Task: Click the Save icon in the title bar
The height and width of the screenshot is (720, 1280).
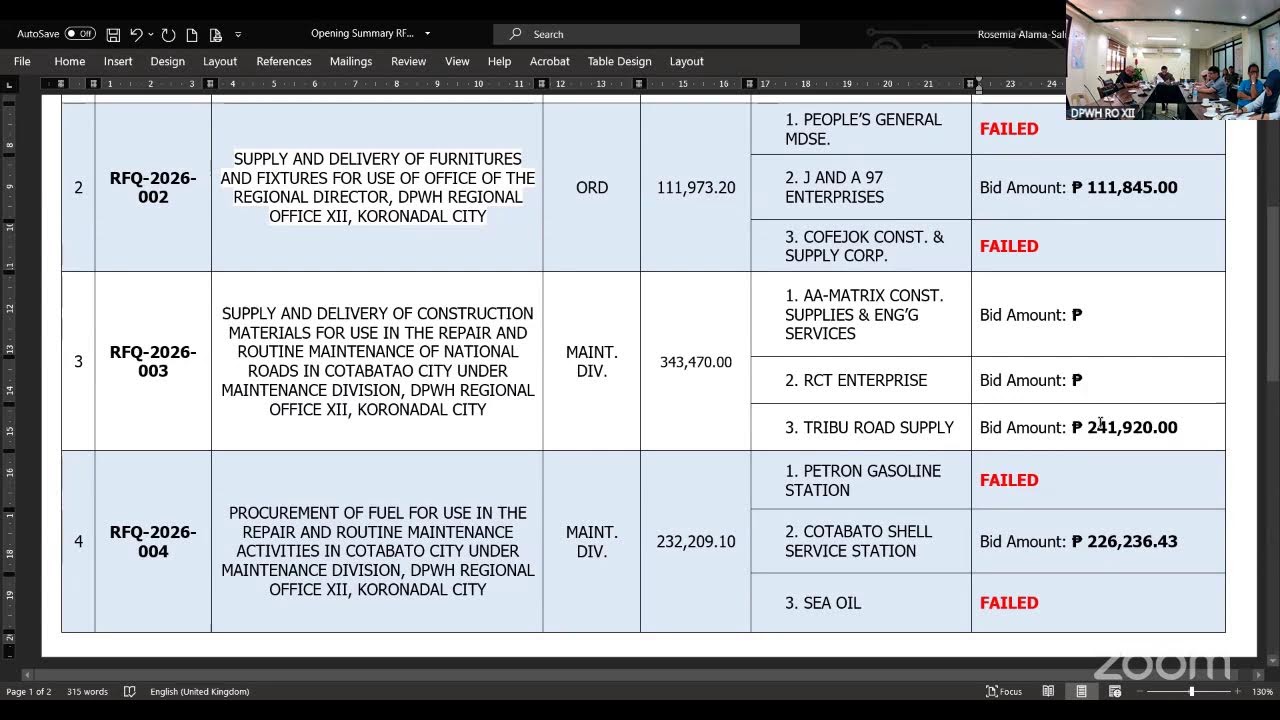Action: pos(113,34)
